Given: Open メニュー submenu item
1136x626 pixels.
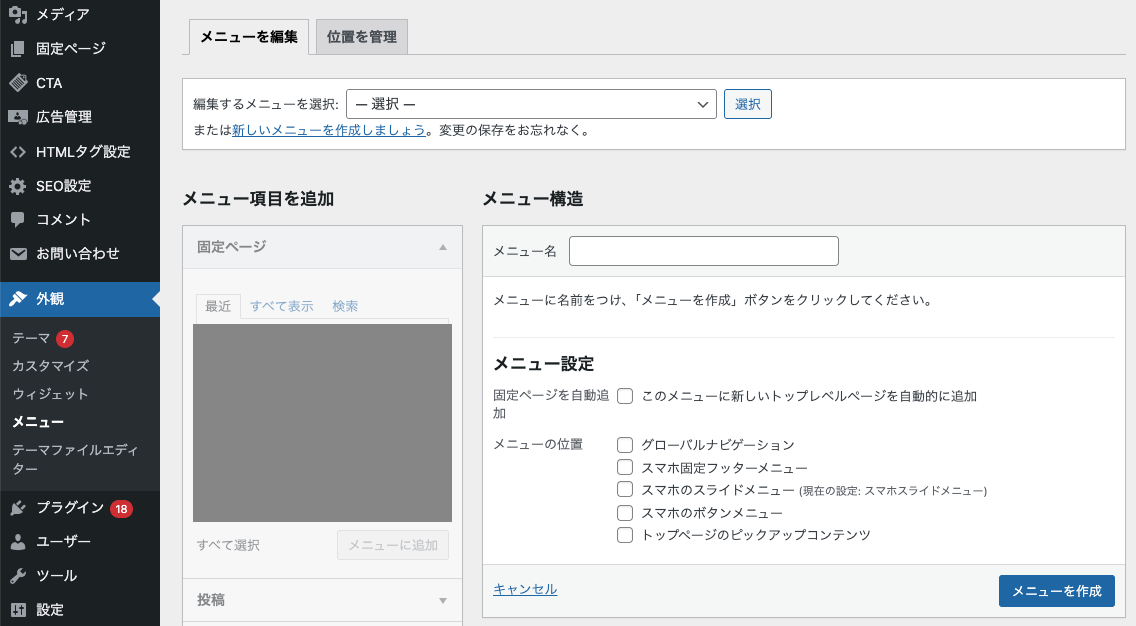Looking at the screenshot, I should [38, 422].
